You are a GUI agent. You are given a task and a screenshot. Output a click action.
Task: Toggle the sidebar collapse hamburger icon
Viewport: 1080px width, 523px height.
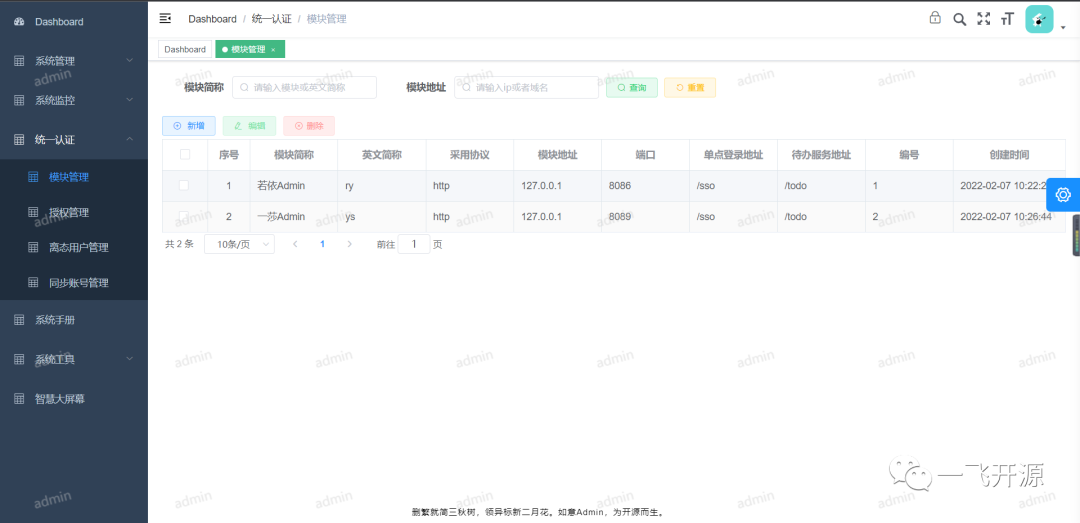[165, 19]
